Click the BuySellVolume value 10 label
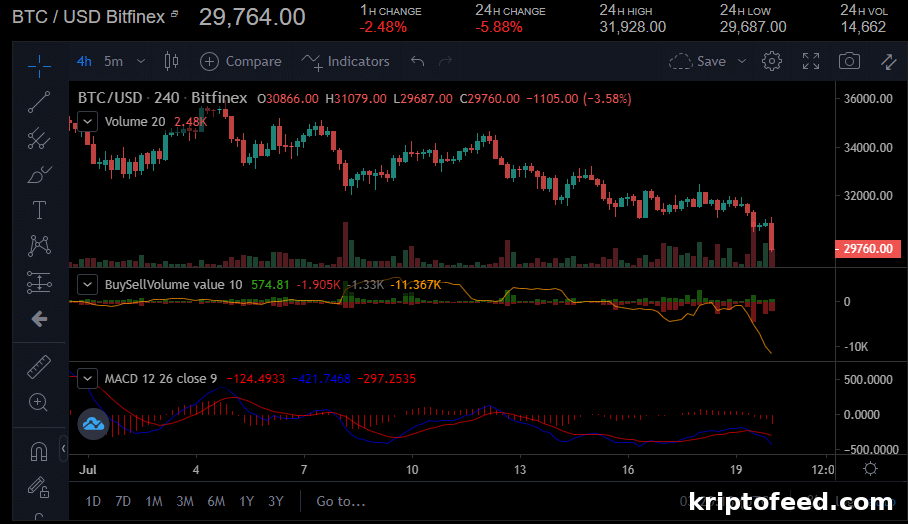 pyautogui.click(x=173, y=284)
